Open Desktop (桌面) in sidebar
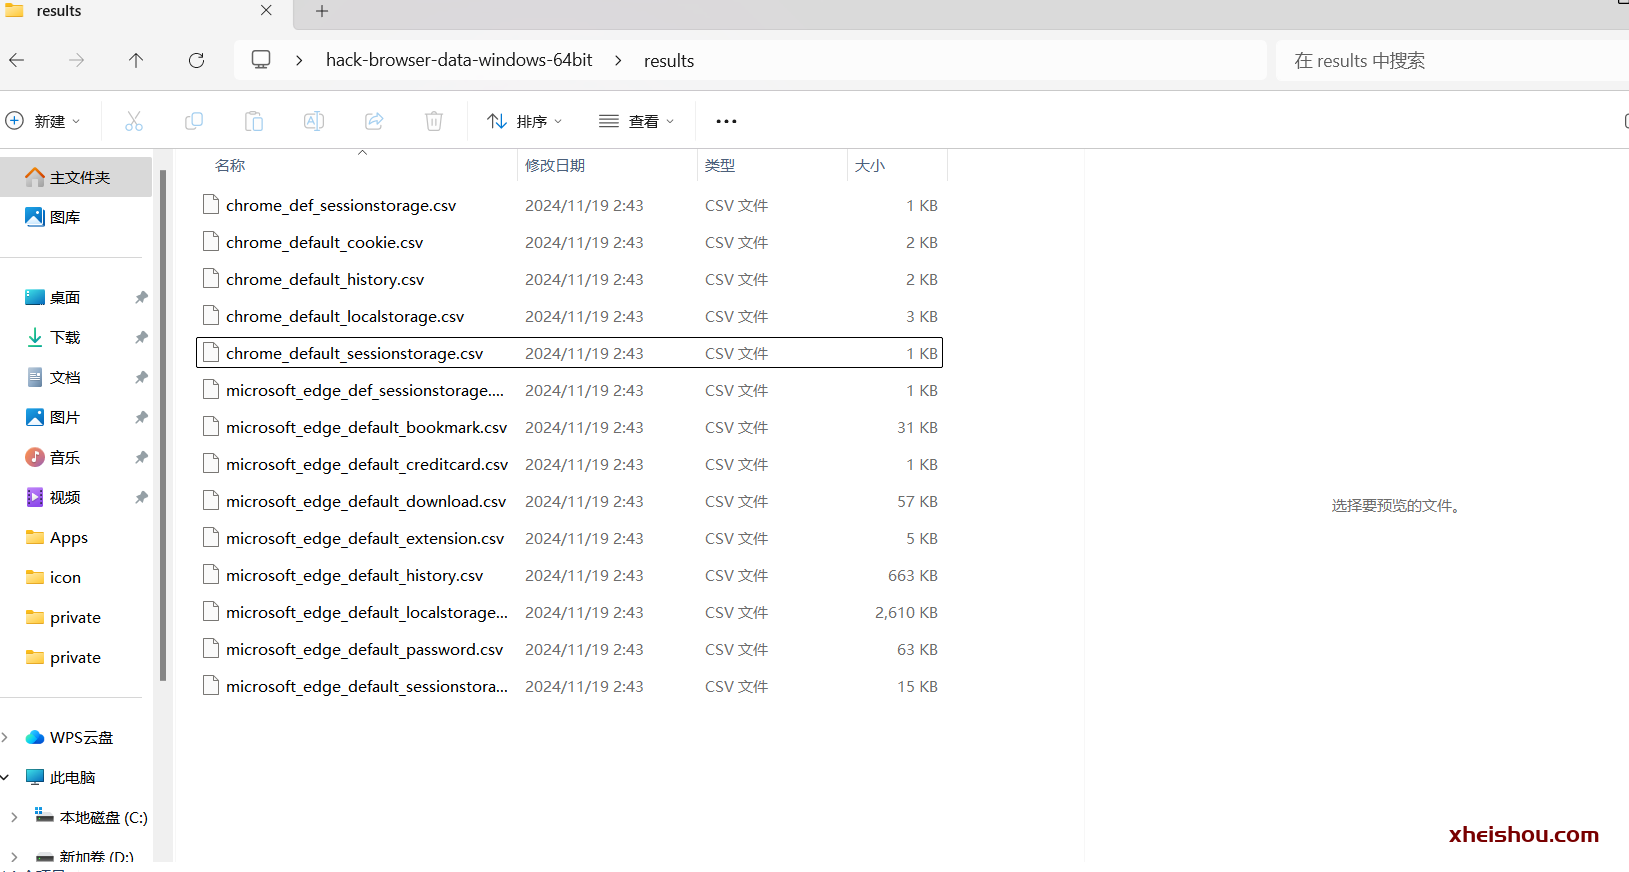The image size is (1629, 872). point(66,297)
